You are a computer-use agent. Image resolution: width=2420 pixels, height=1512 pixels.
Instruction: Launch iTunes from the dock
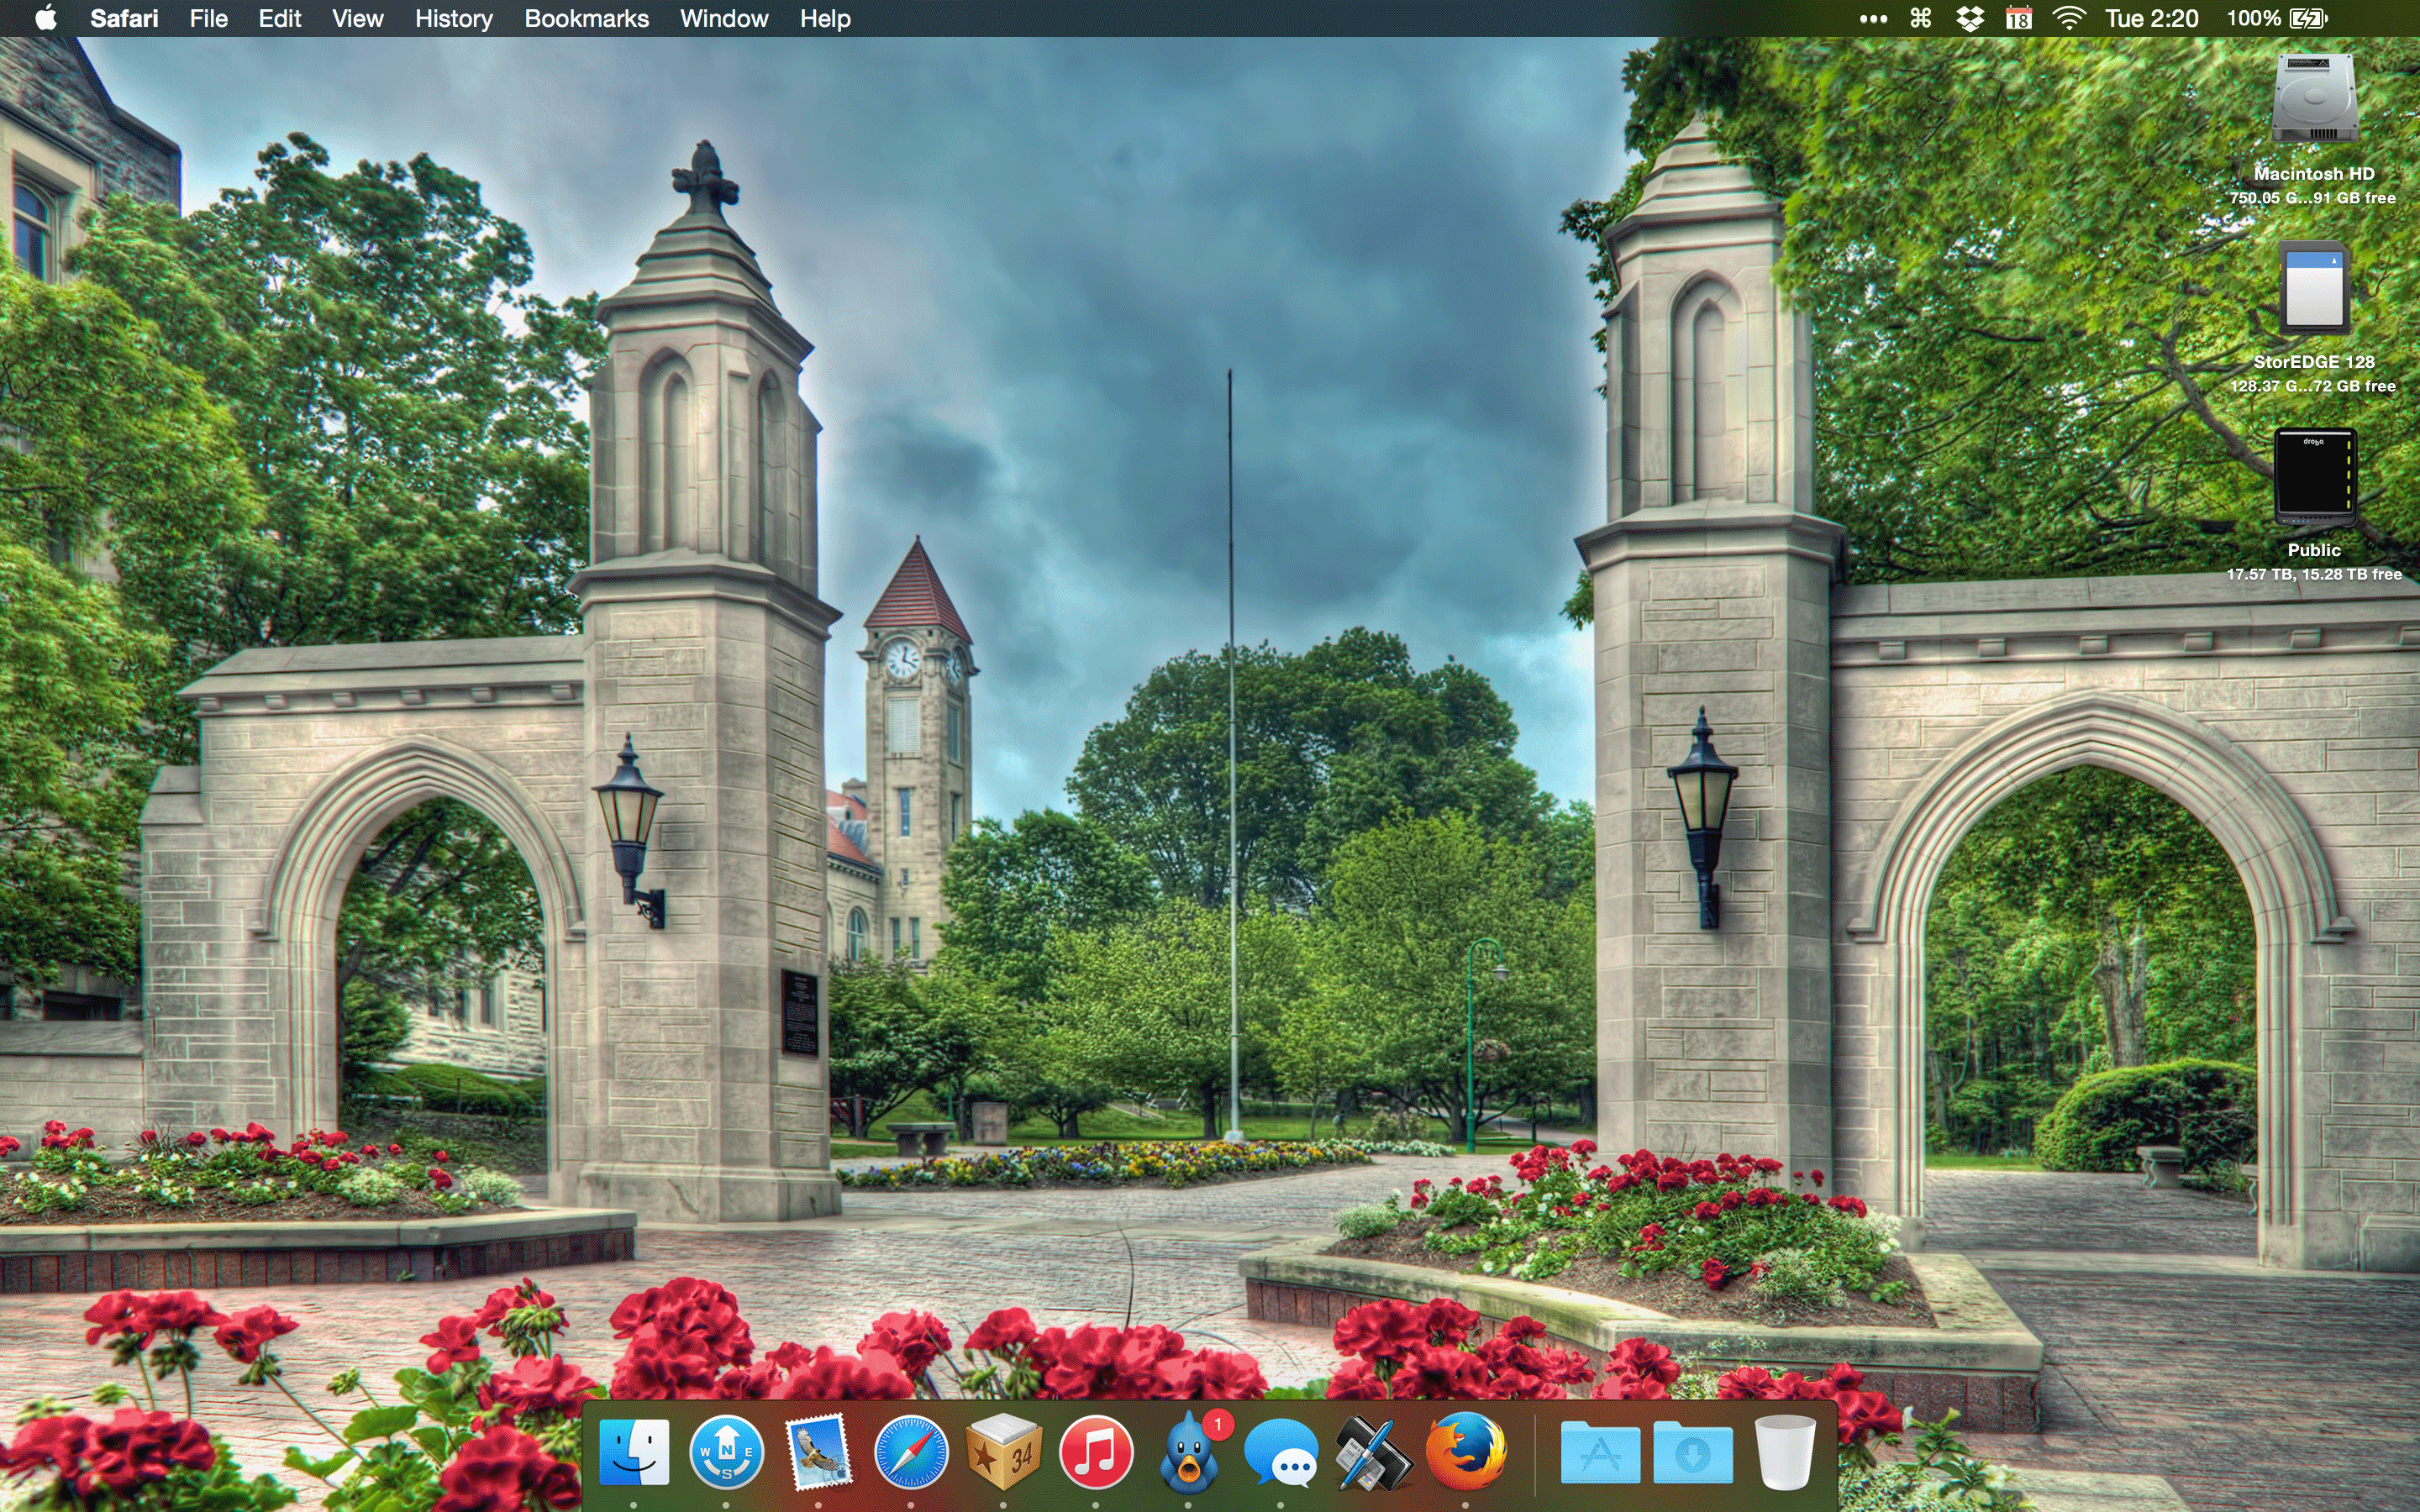[1096, 1452]
